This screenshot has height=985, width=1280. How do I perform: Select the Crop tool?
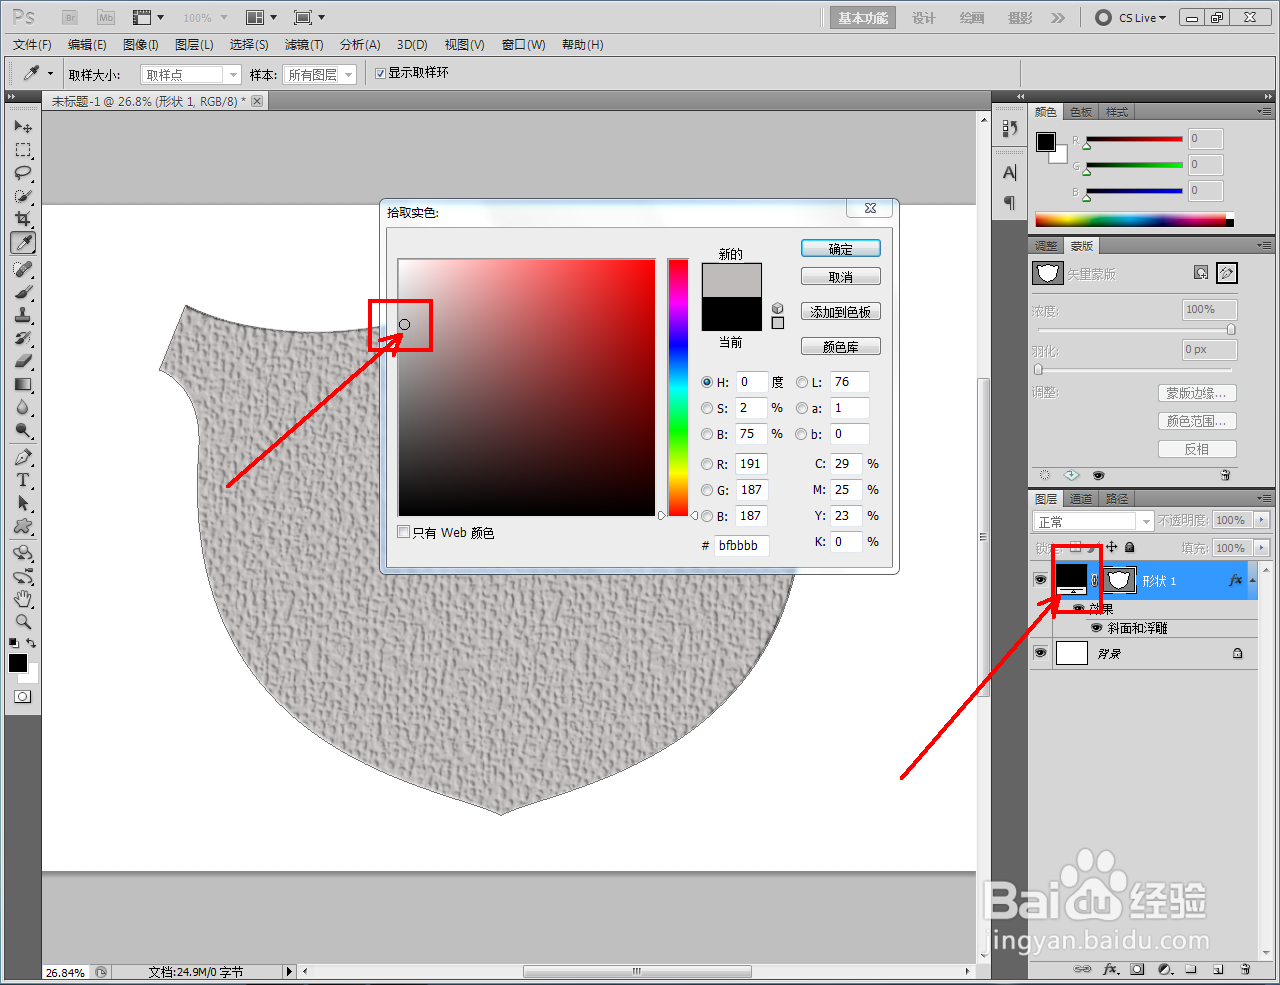23,219
